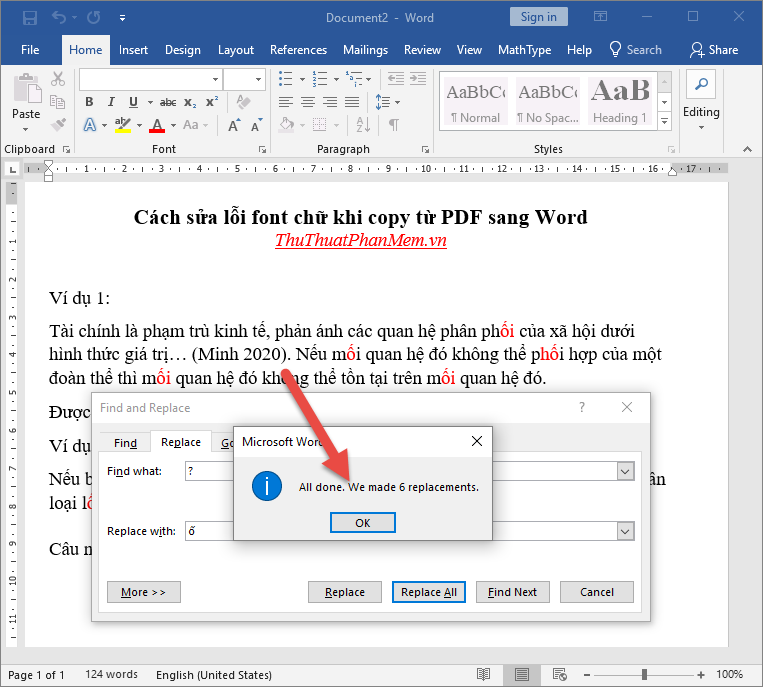Justify paragraph text
The height and width of the screenshot is (687, 763).
[352, 102]
